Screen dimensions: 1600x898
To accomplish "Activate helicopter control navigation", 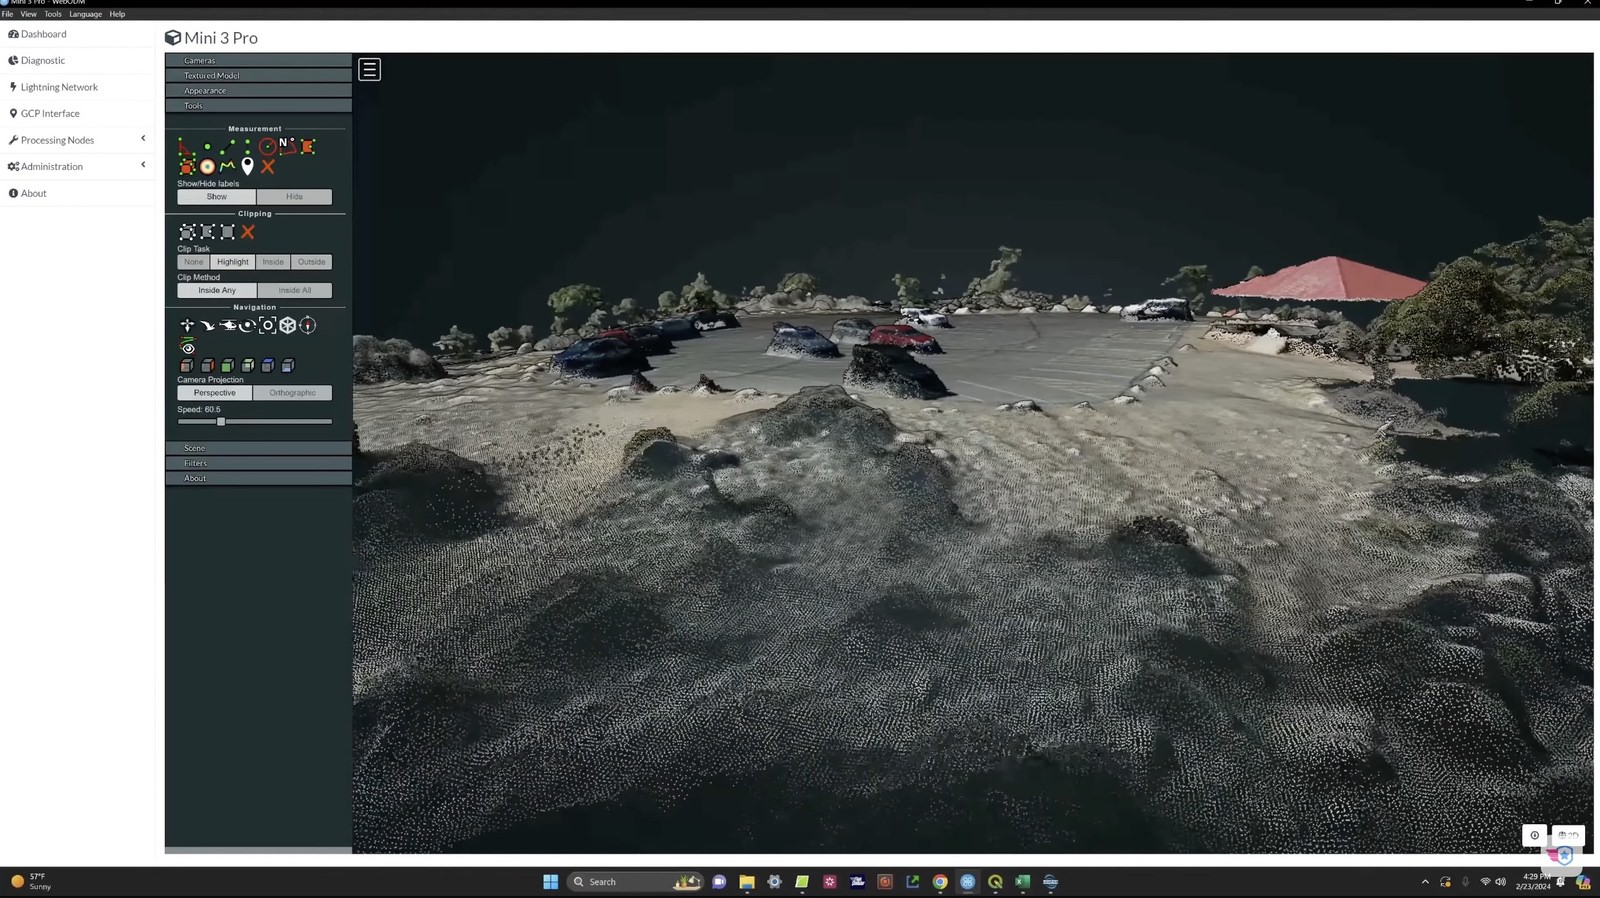I will (228, 325).
